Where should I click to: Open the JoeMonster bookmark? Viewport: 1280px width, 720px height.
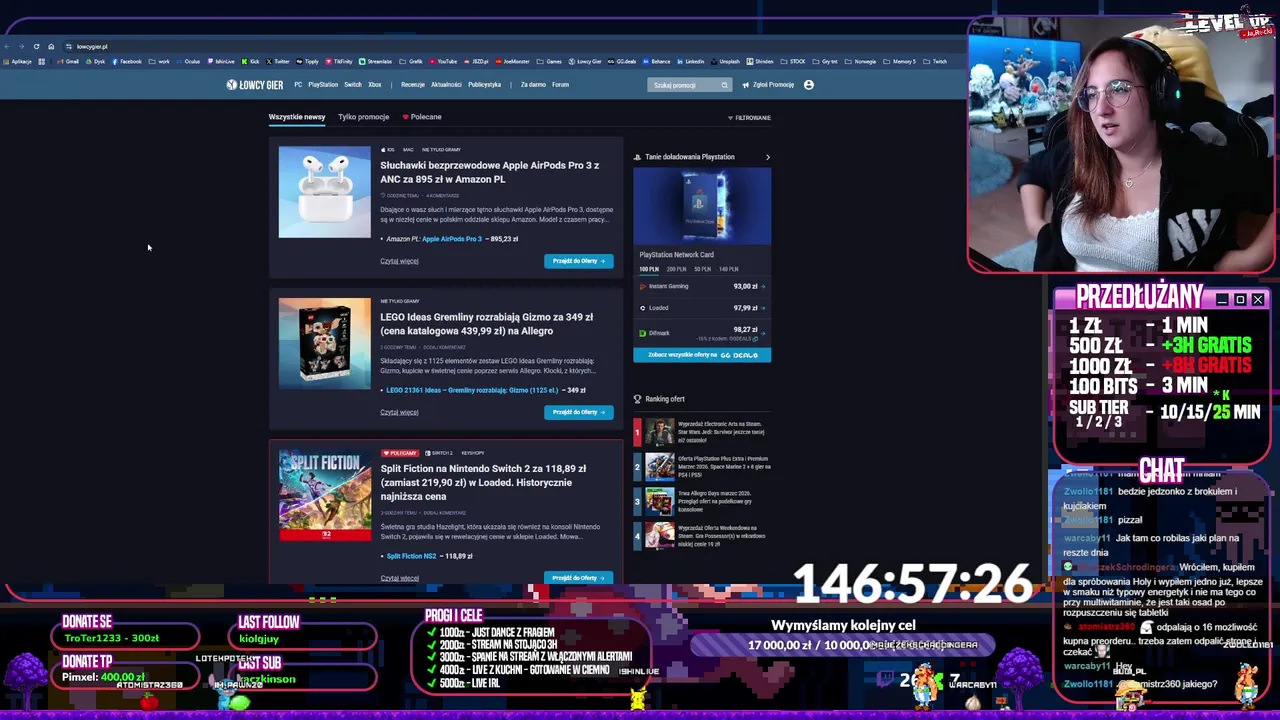pyautogui.click(x=512, y=62)
